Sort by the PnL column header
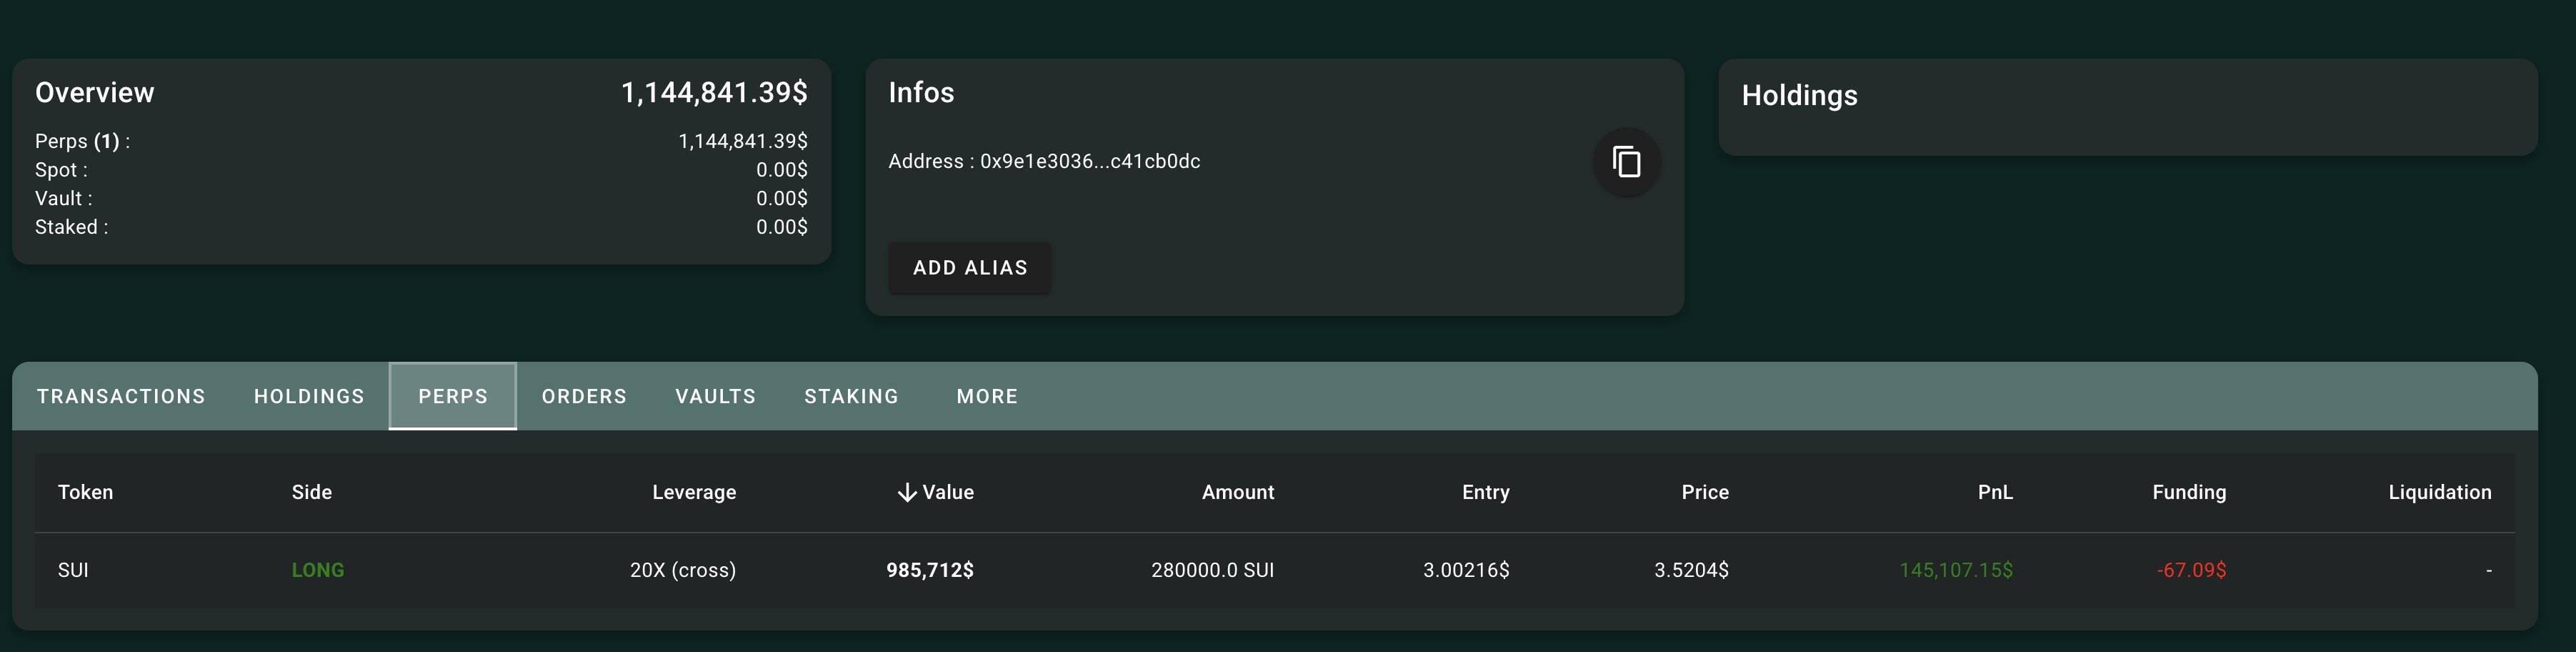 coord(1994,492)
